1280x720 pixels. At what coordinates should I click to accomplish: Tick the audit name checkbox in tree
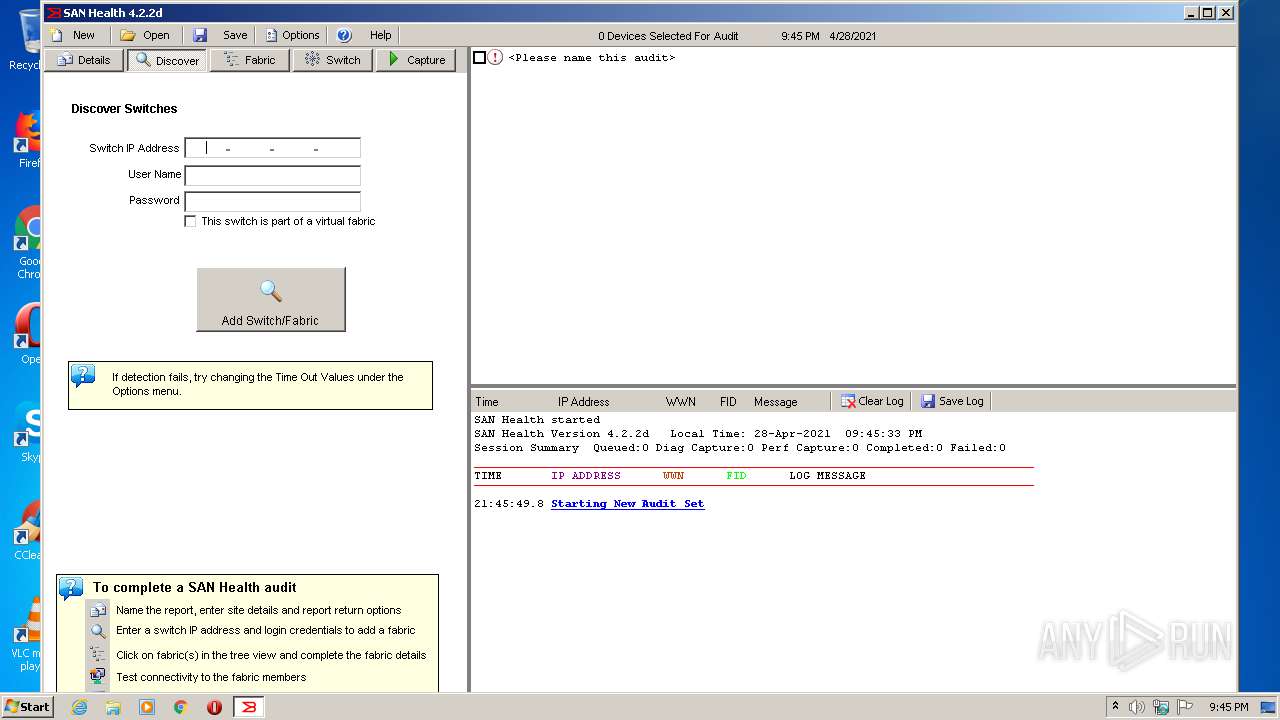479,58
